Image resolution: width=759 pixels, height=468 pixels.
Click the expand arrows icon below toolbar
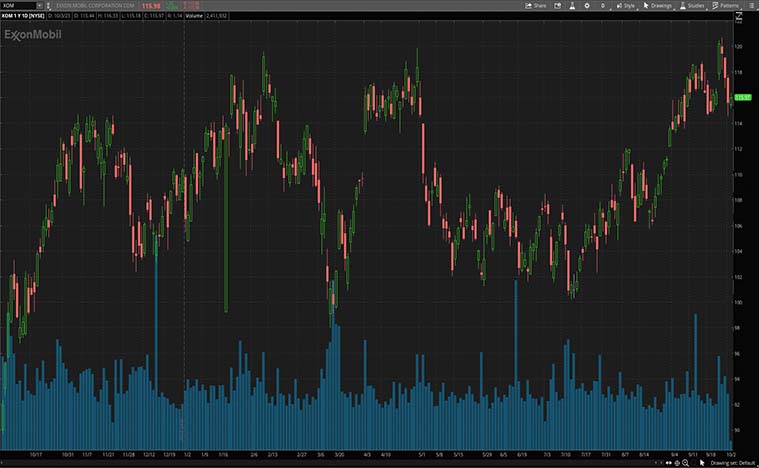click(739, 17)
